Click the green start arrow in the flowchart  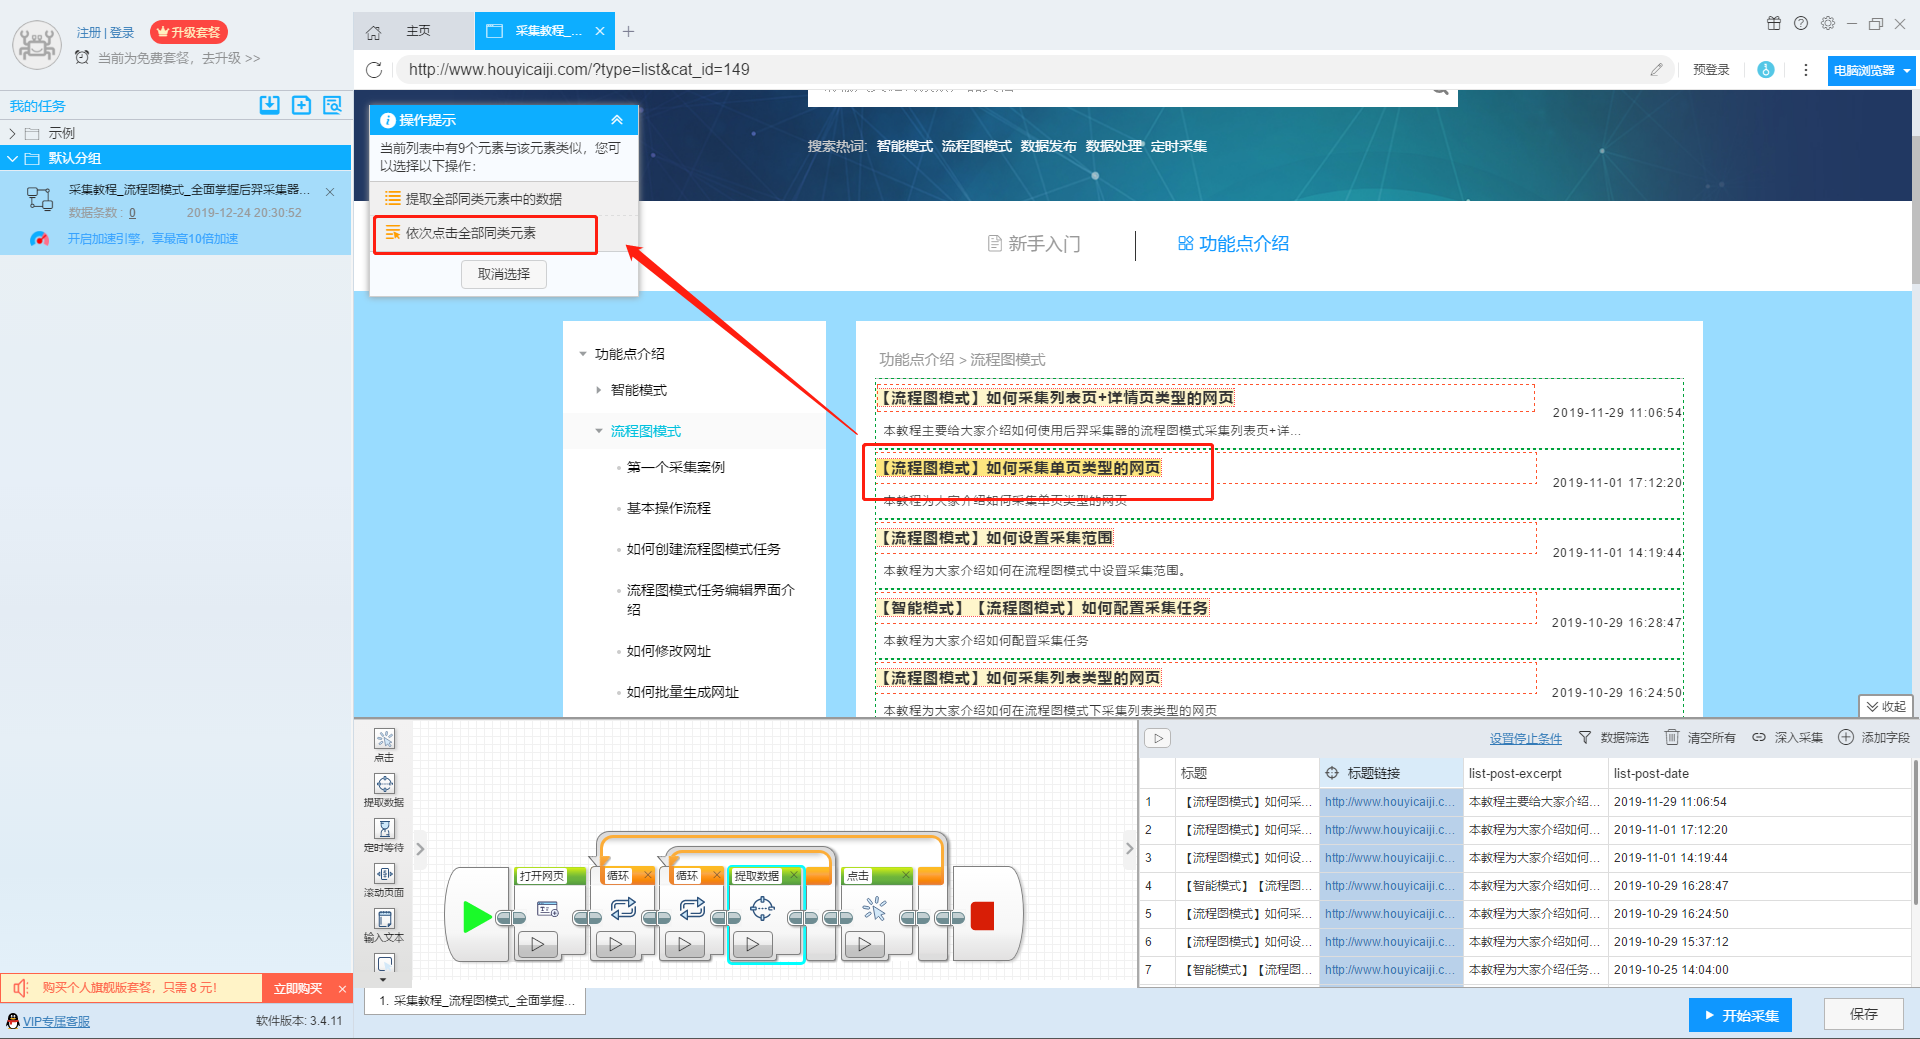477,916
